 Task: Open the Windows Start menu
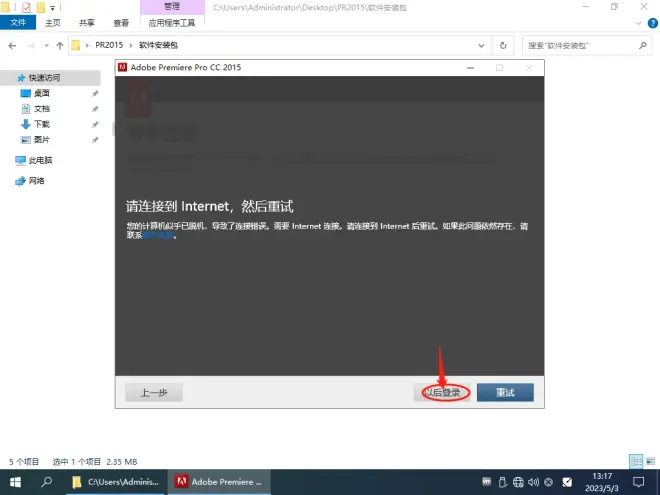tap(15, 481)
